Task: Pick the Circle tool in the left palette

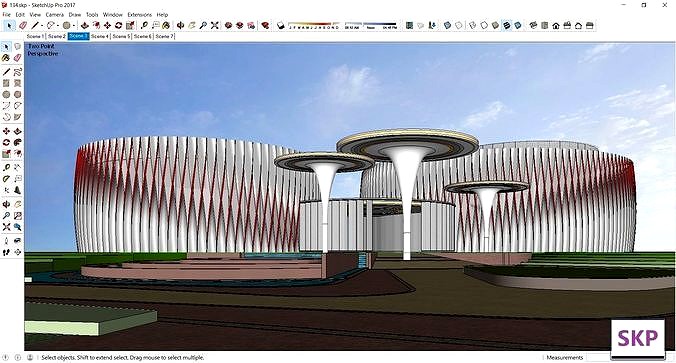Action: click(x=6, y=94)
